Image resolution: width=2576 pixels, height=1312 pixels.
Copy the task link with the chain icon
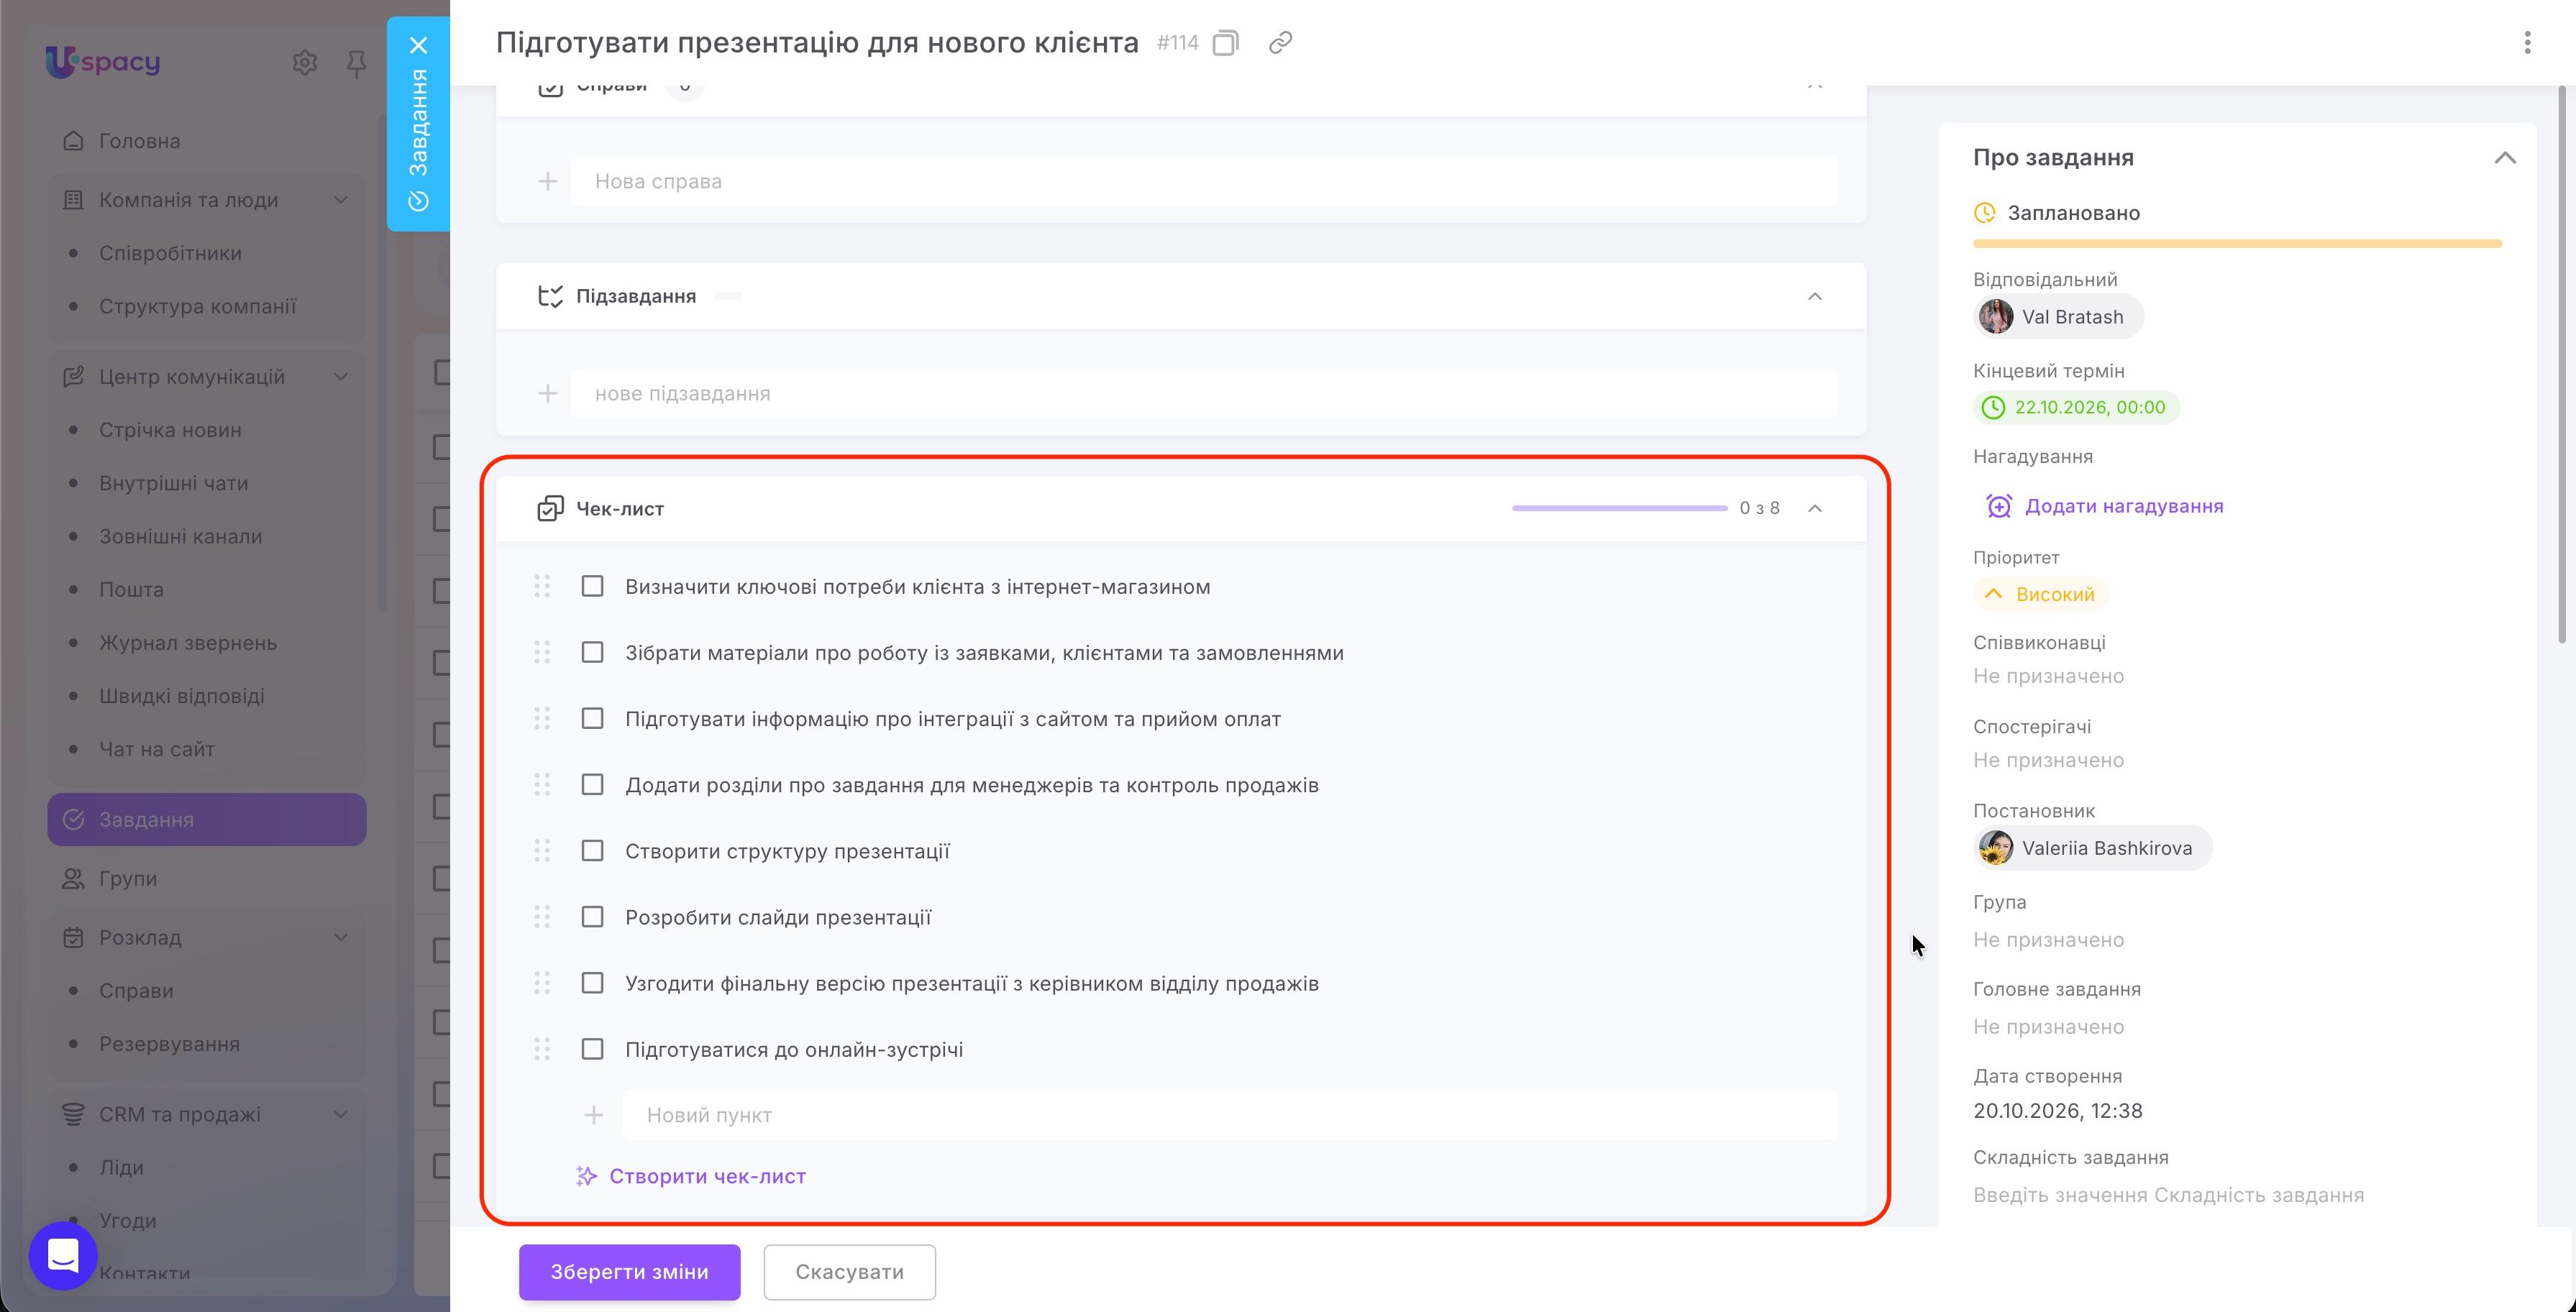click(1280, 43)
